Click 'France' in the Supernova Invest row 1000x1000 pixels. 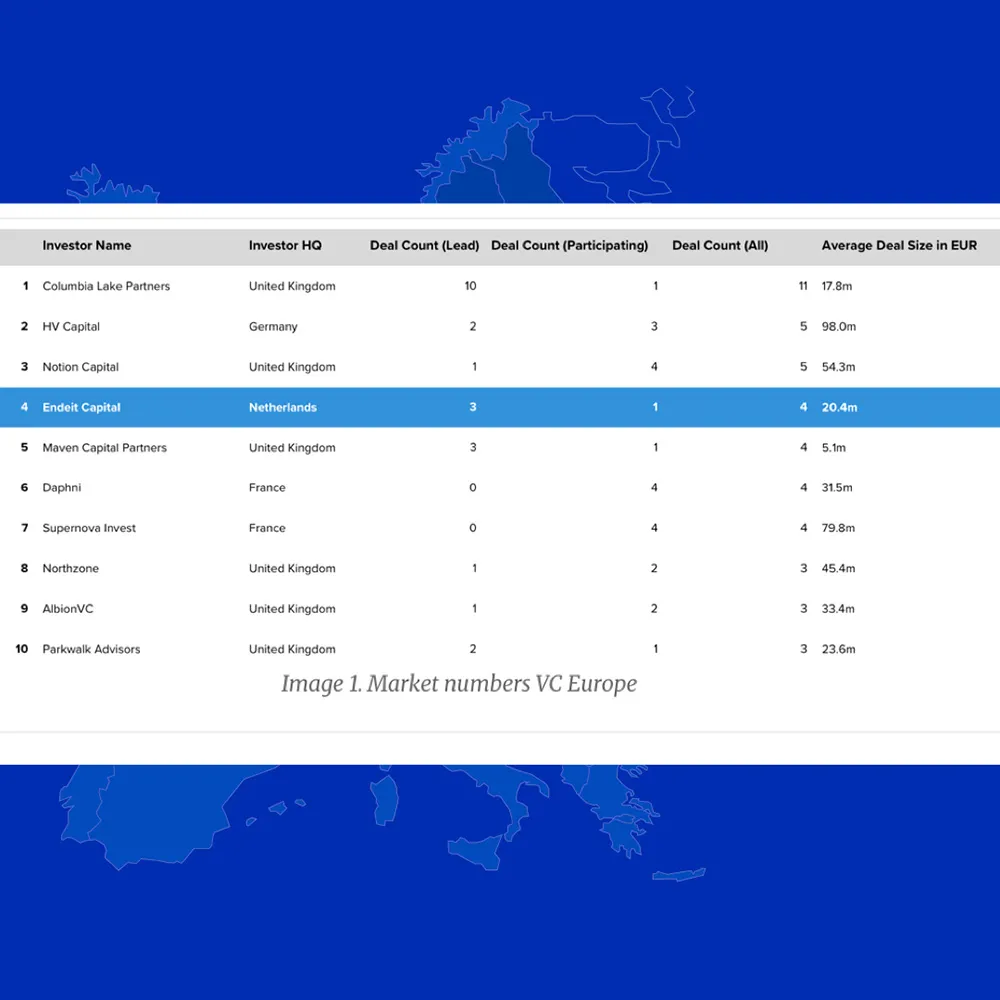pyautogui.click(x=267, y=528)
